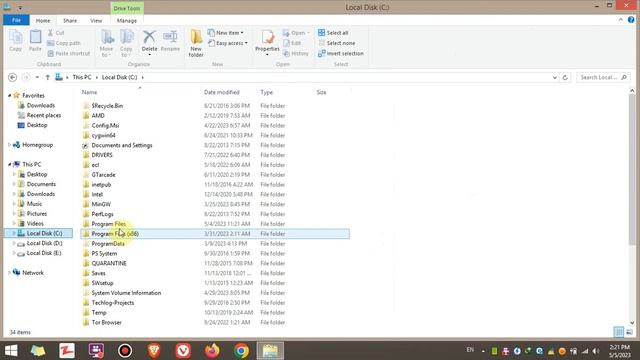Switch to the Share ribbon tab
Screen dimensions: 640x360
(70, 20)
